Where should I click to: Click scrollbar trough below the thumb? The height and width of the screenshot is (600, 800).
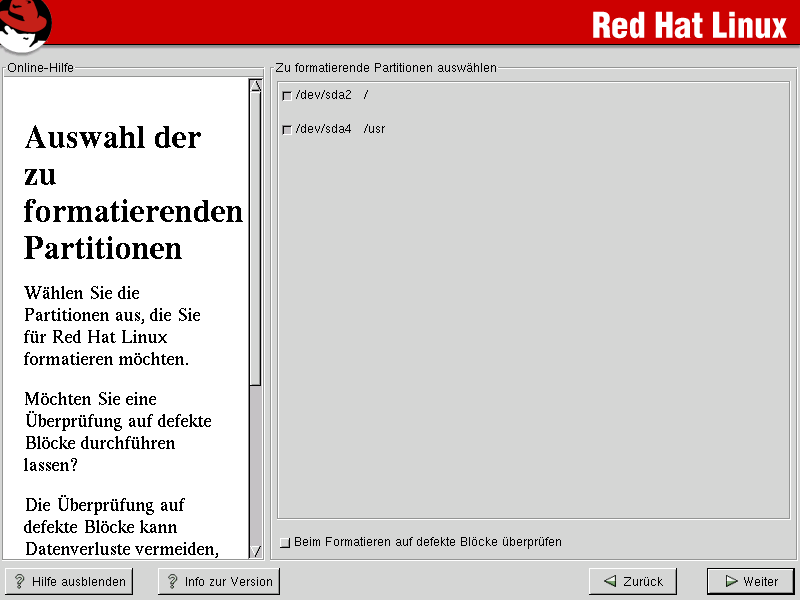tap(255, 460)
